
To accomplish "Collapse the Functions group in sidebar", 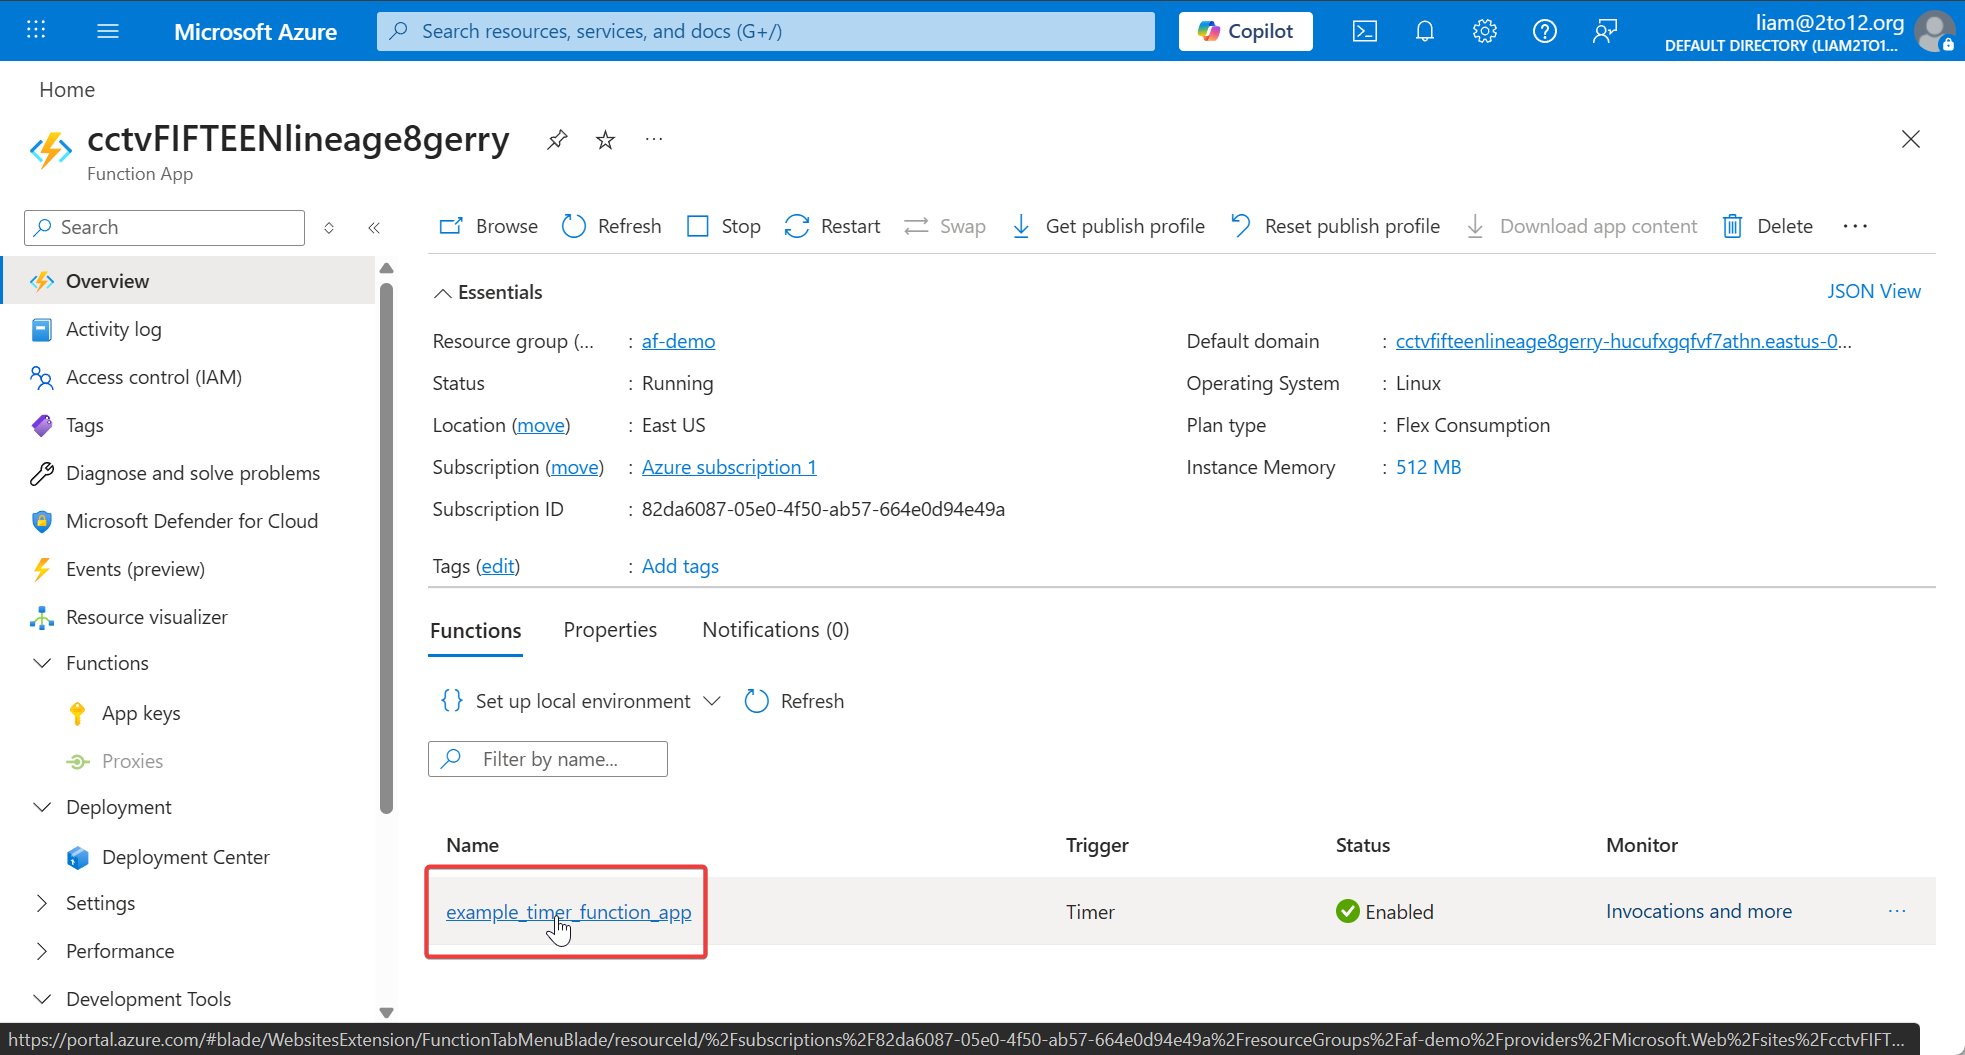I will (42, 663).
